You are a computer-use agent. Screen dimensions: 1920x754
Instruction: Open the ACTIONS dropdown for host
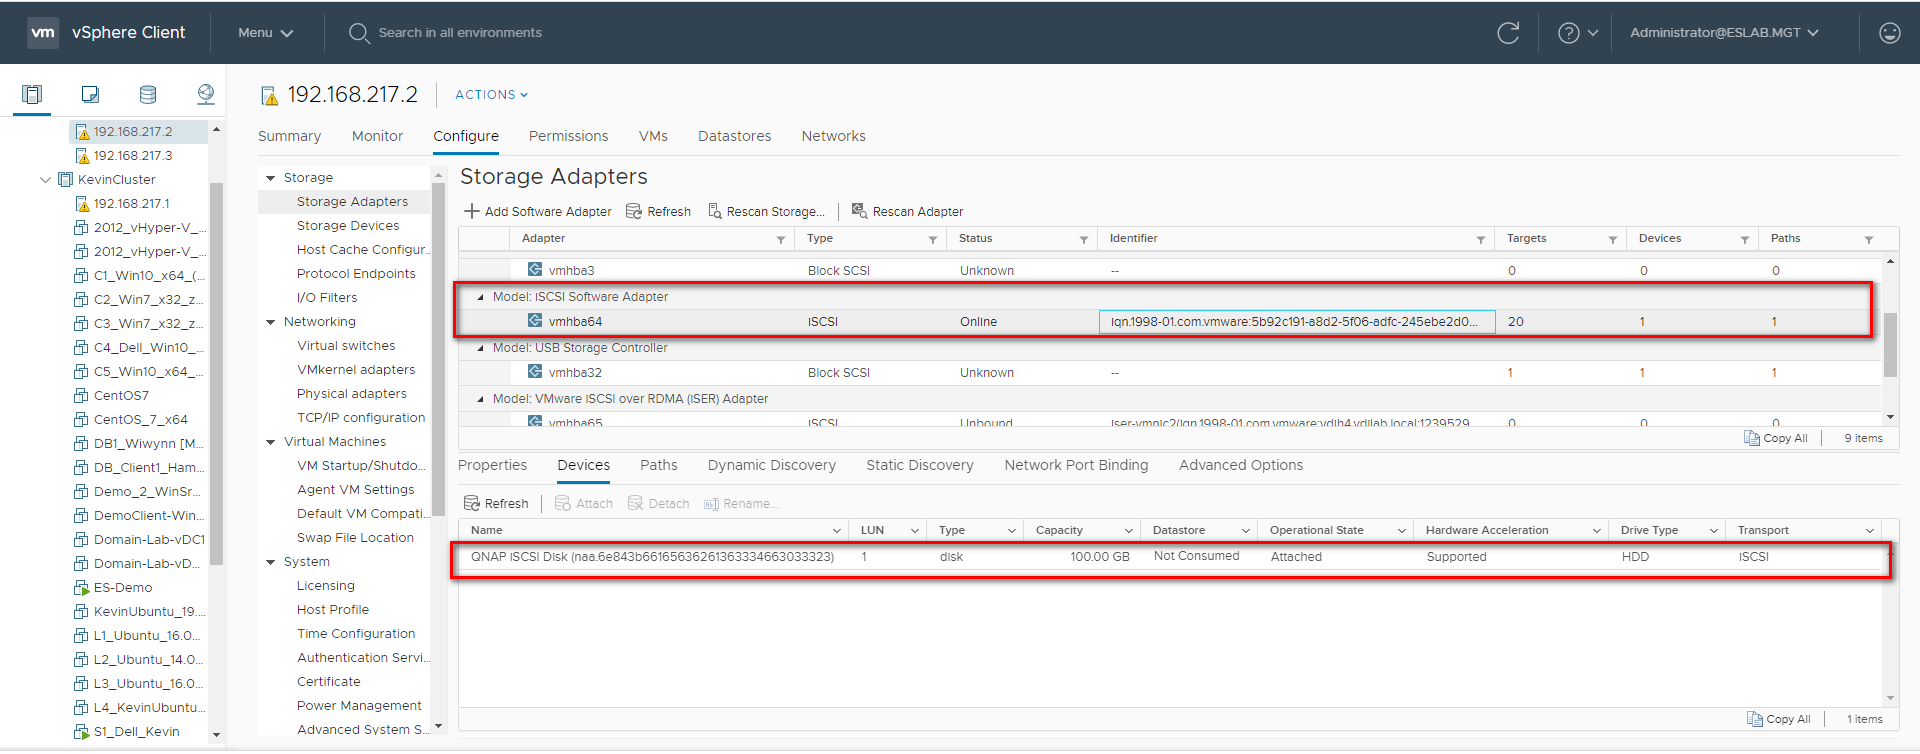491,95
